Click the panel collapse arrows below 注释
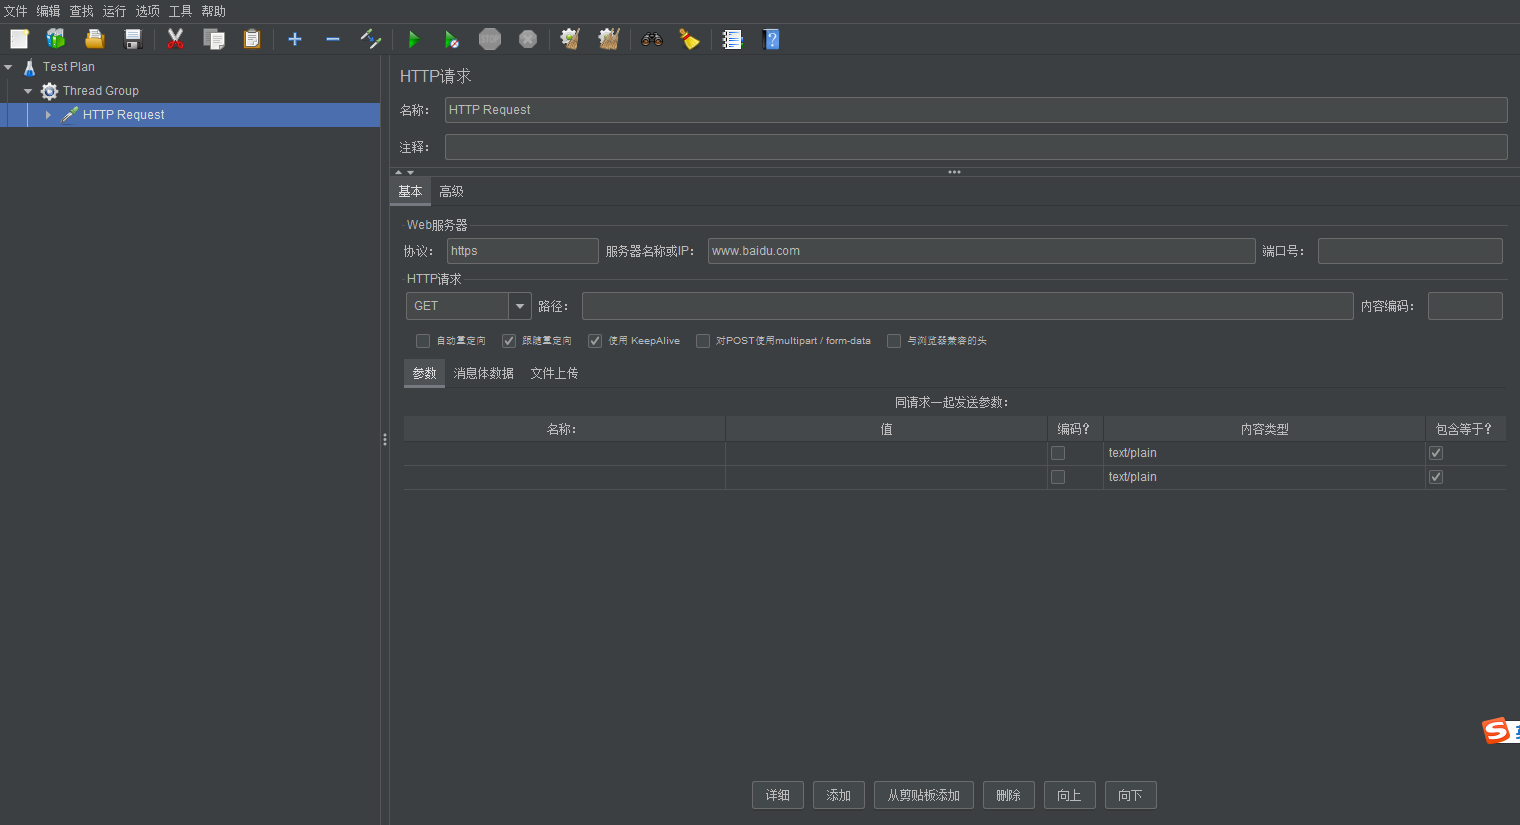The height and width of the screenshot is (825, 1520). pos(404,172)
